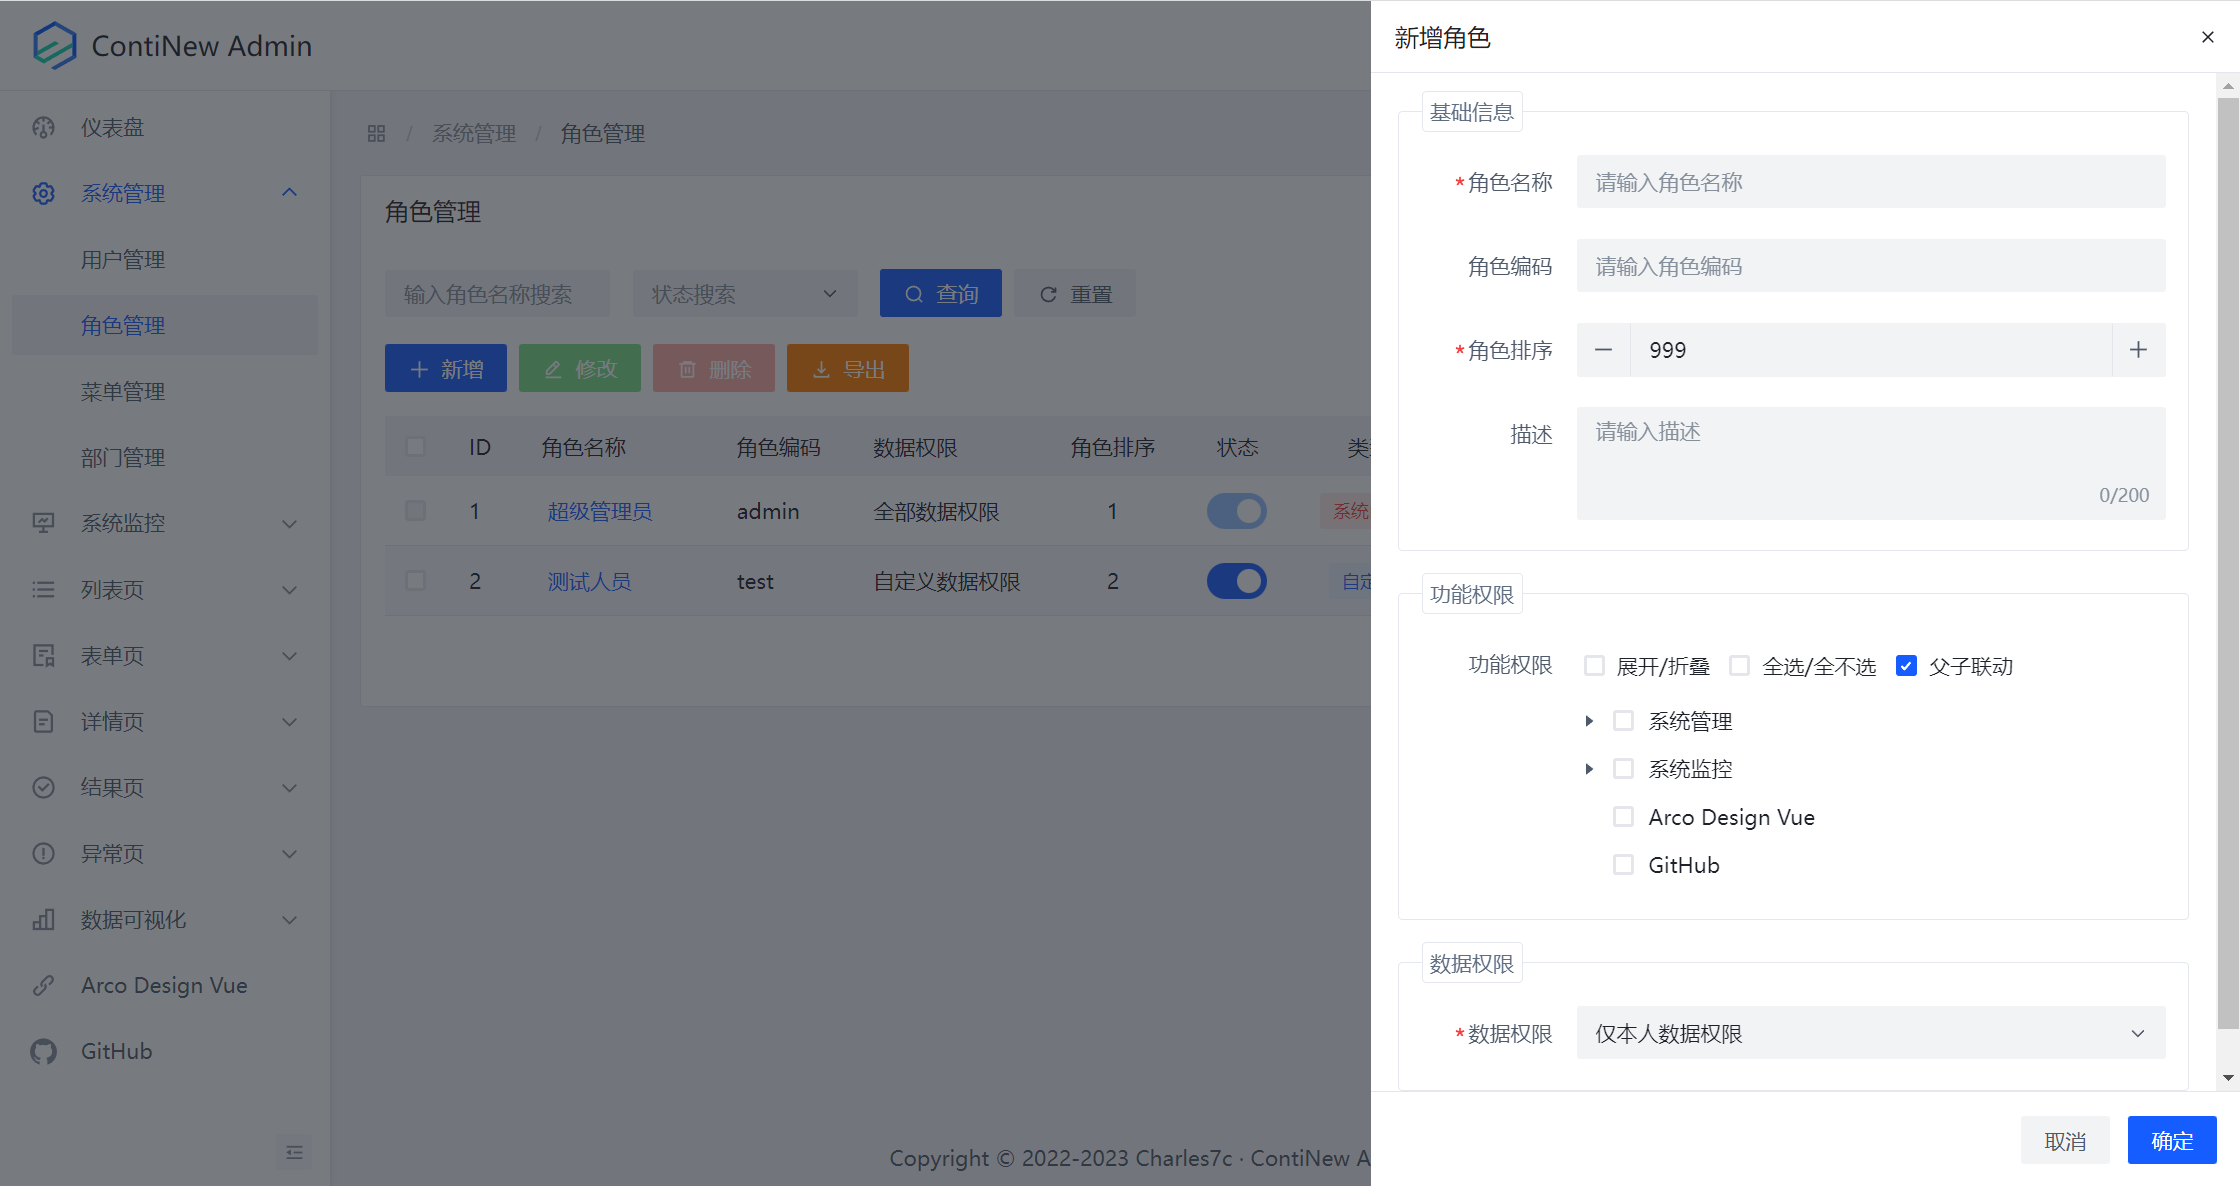2240x1186 pixels.
Task: Click the ContiNew Admin logo icon
Action: coord(54,45)
